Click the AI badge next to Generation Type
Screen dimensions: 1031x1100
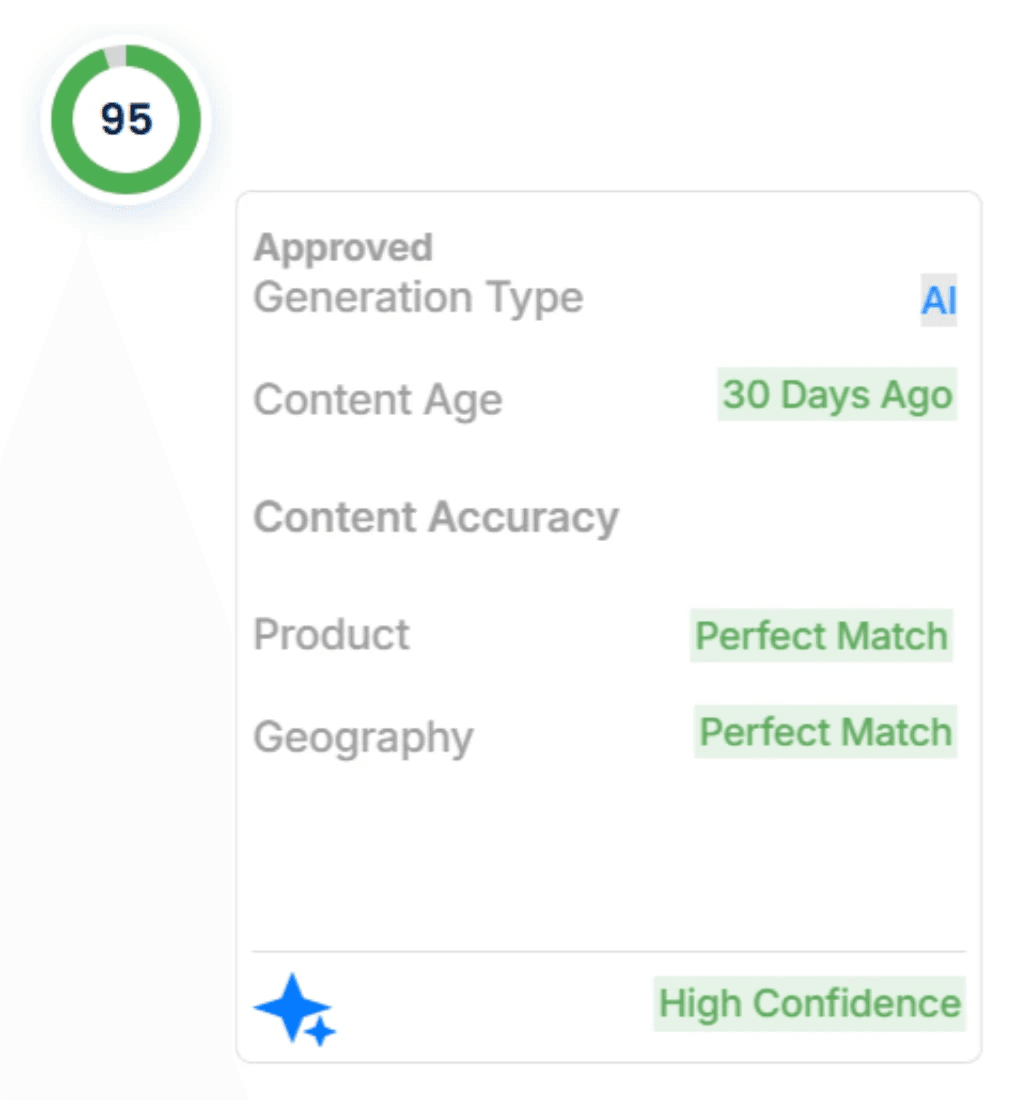(x=938, y=298)
